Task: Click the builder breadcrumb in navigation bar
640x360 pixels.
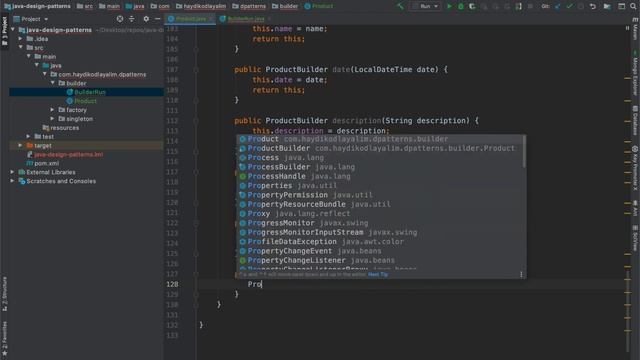Action: [x=285, y=6]
